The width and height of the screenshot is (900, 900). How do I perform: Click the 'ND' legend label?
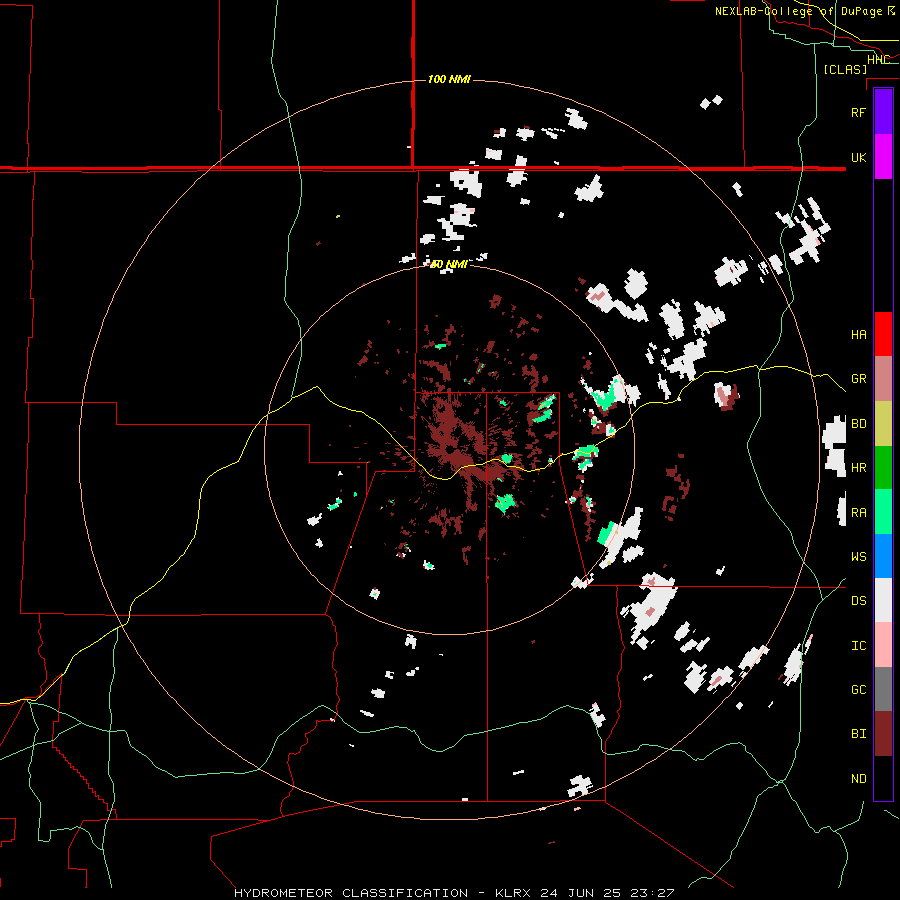point(858,779)
